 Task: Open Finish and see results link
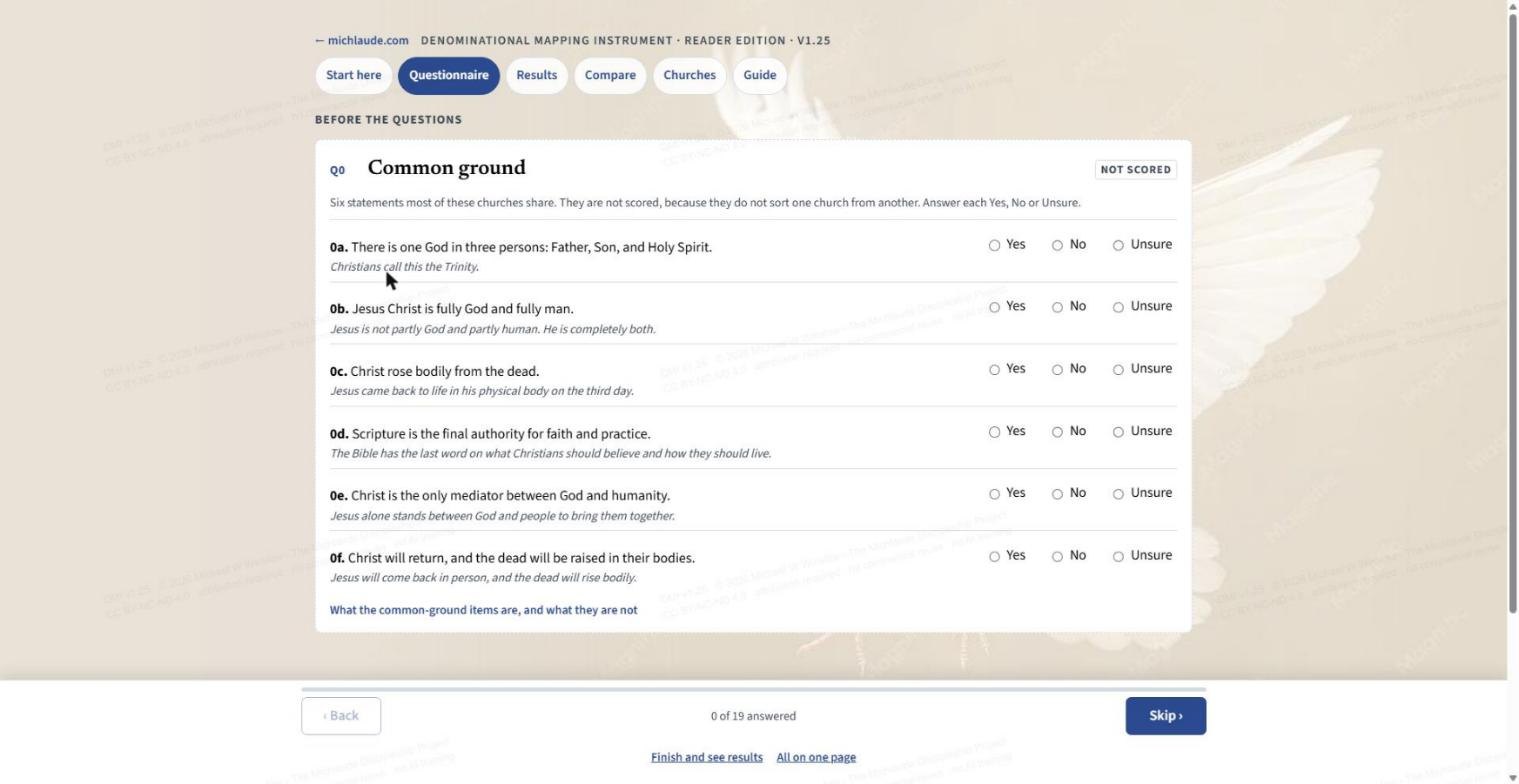coord(707,757)
